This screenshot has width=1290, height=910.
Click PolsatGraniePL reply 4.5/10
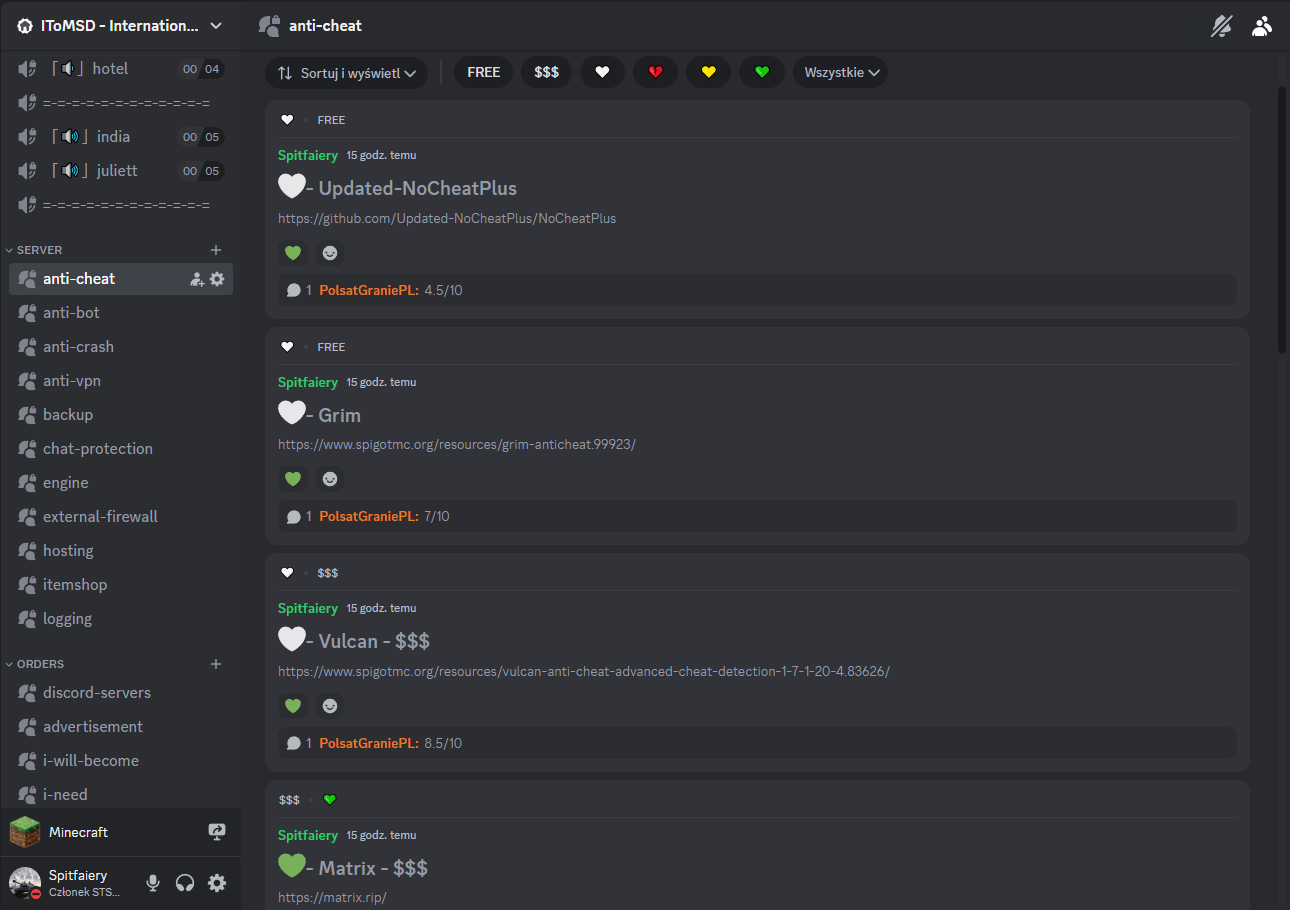click(x=757, y=290)
